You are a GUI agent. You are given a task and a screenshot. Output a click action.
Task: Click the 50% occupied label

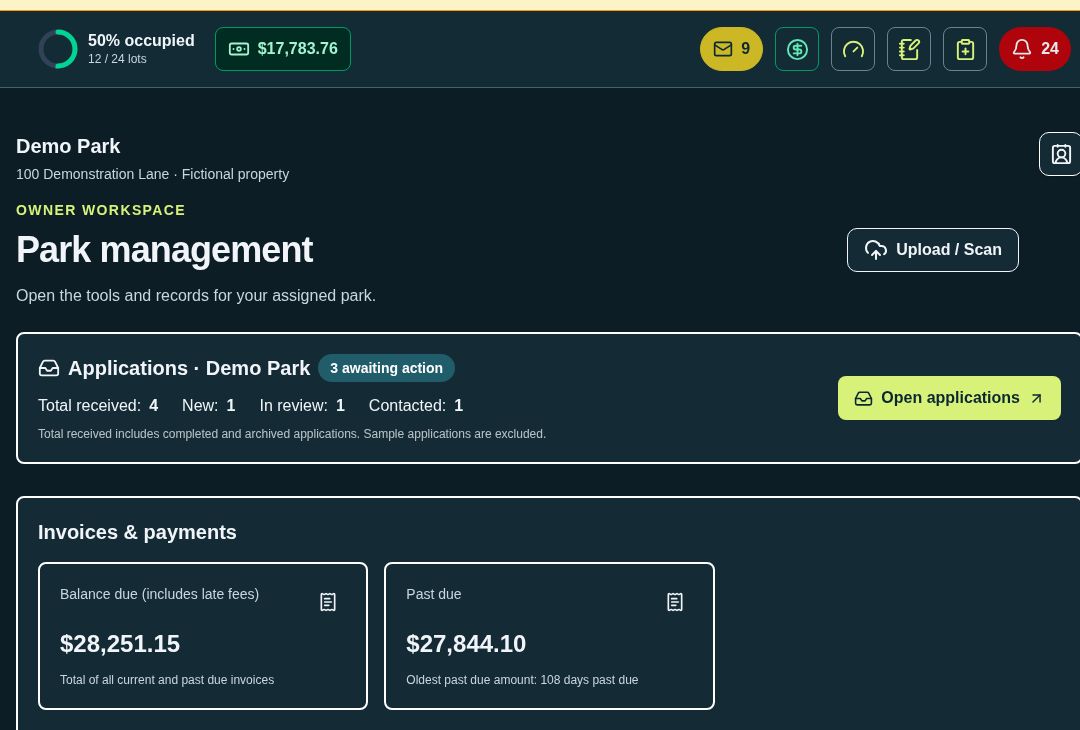[141, 41]
